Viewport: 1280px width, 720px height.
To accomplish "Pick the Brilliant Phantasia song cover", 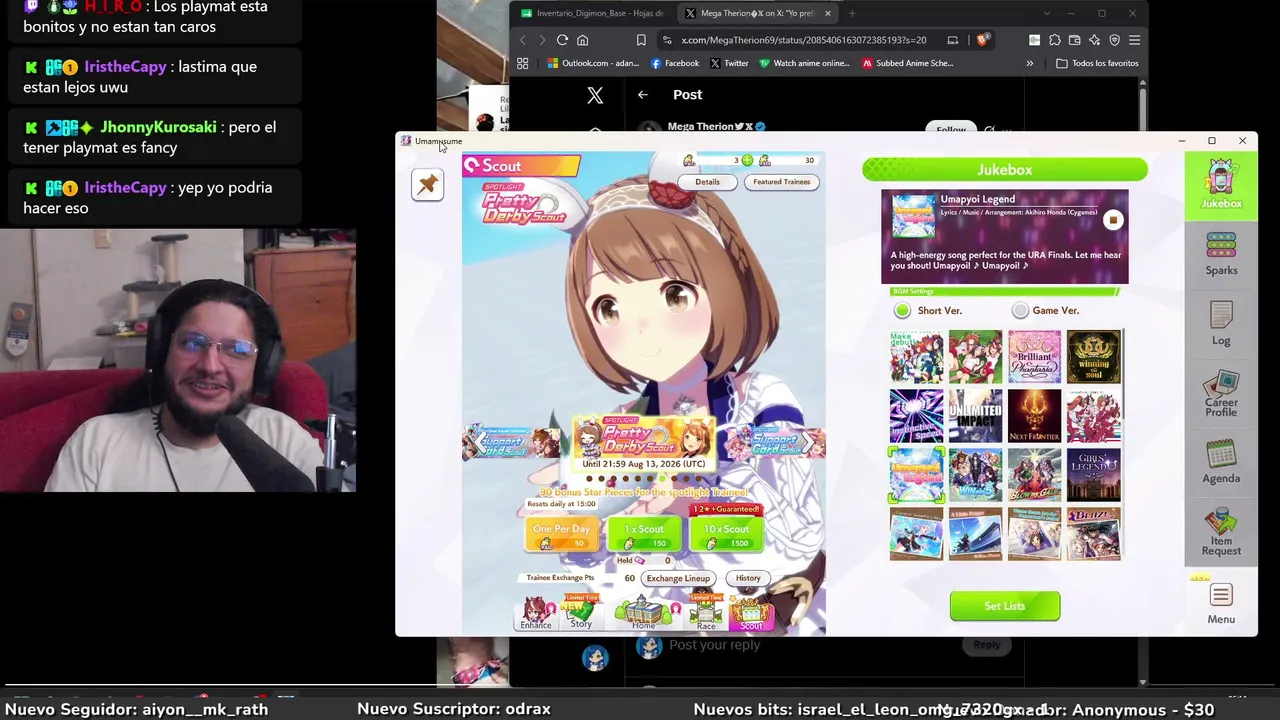I will coord(1034,357).
